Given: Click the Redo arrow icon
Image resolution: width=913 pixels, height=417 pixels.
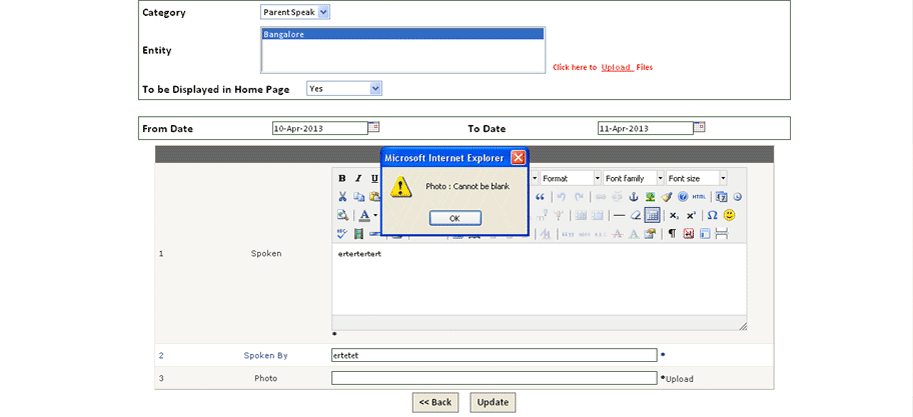Looking at the screenshot, I should (579, 197).
